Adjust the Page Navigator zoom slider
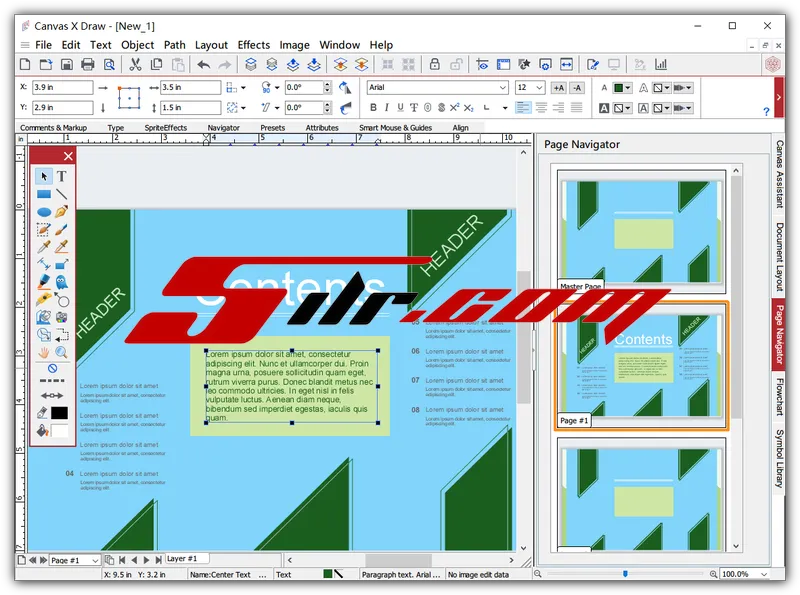This screenshot has width=800, height=595. tap(625, 574)
